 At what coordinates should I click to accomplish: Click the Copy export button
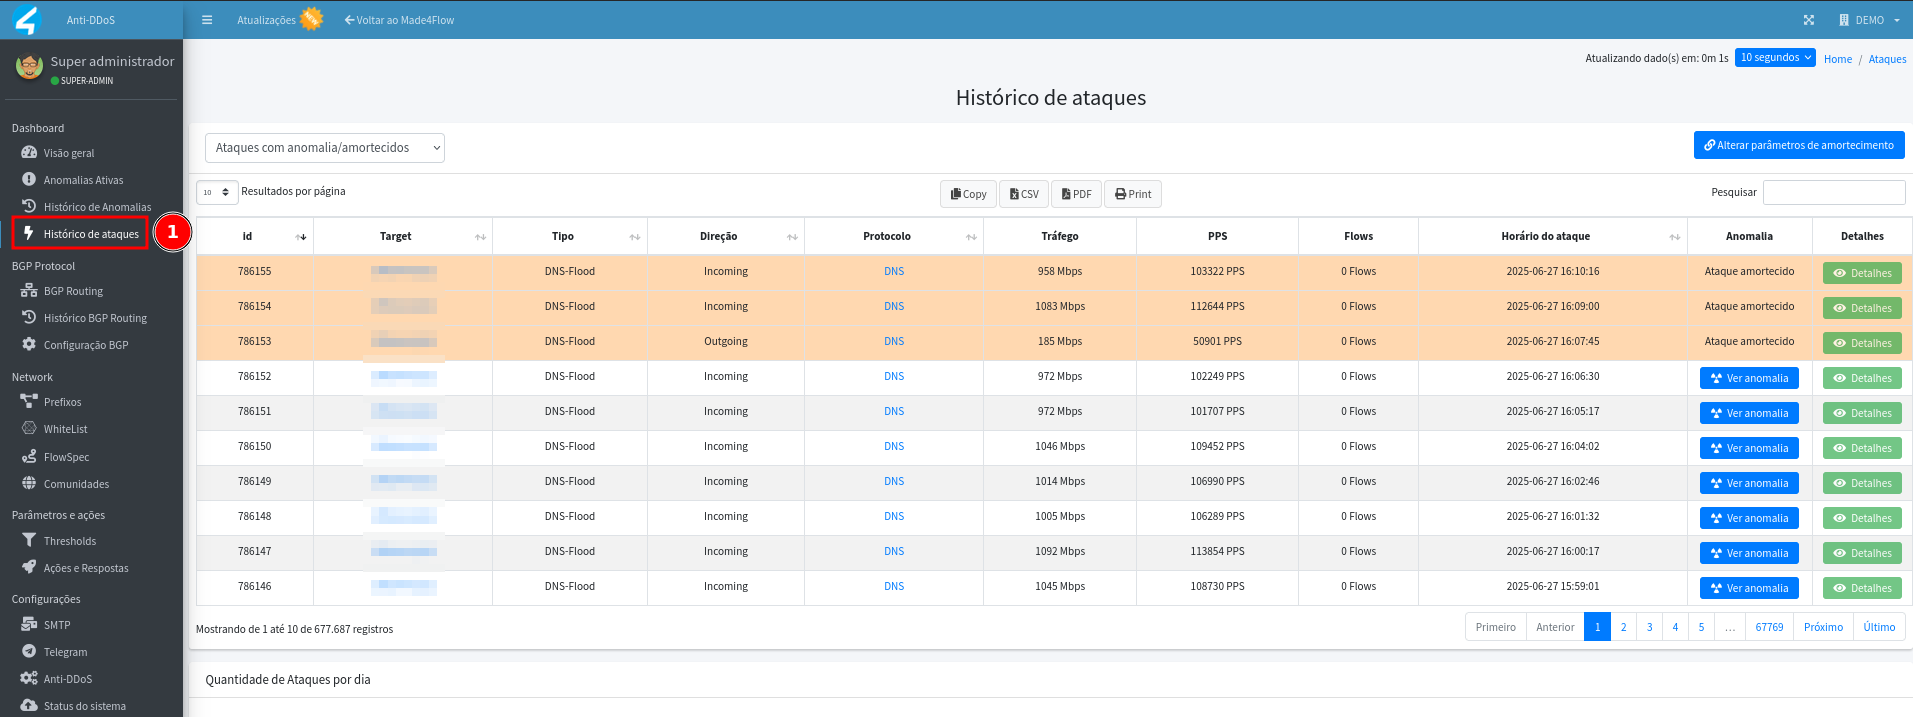(968, 194)
